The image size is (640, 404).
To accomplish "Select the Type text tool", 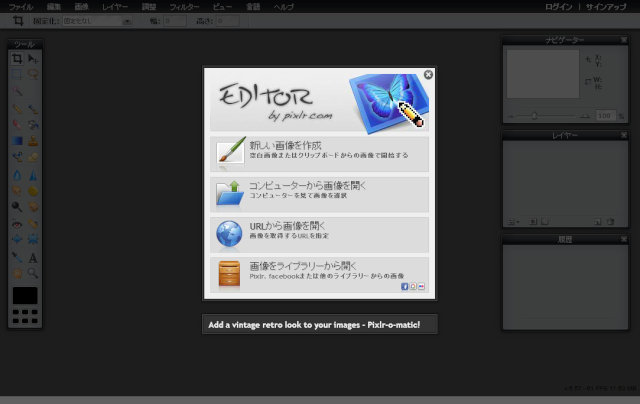I will (x=33, y=257).
